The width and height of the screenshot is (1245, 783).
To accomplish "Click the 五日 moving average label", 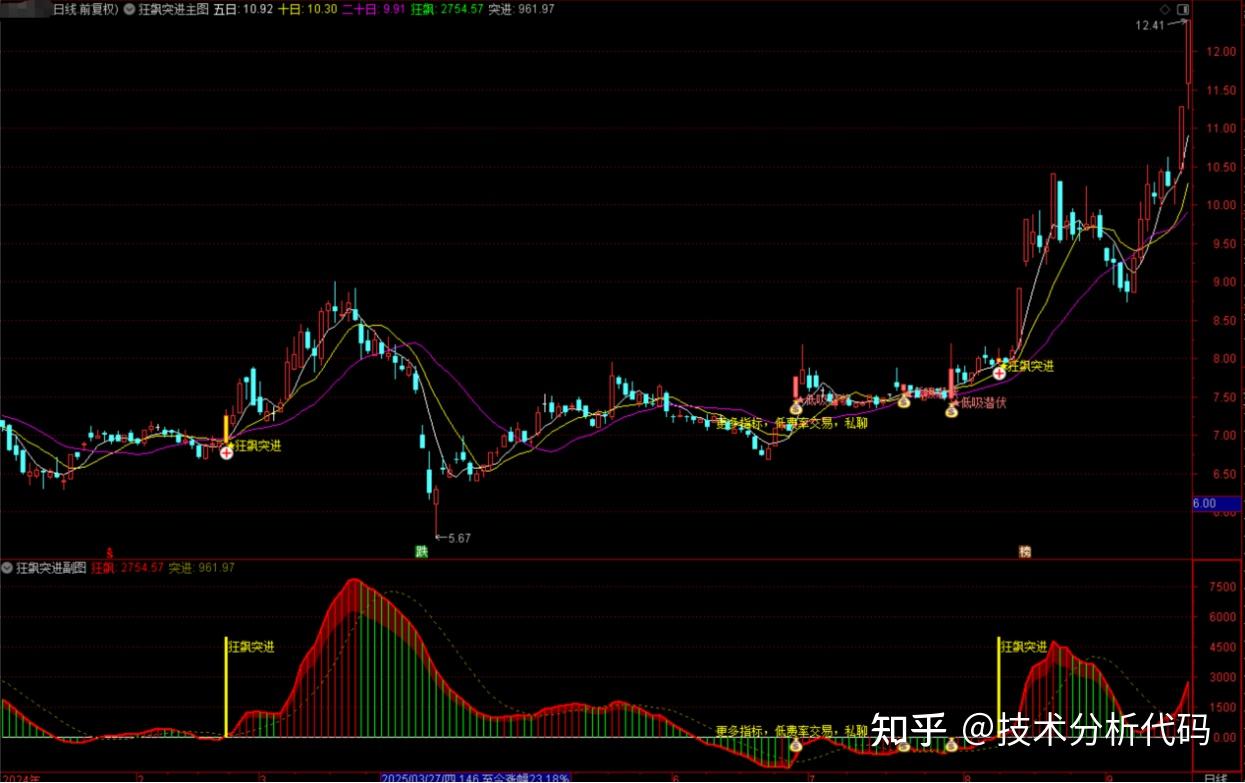I will coord(245,8).
